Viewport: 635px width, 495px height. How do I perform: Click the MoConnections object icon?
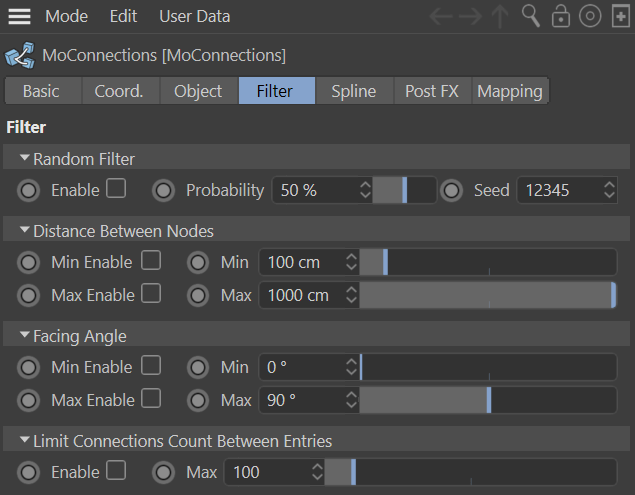tap(17, 55)
